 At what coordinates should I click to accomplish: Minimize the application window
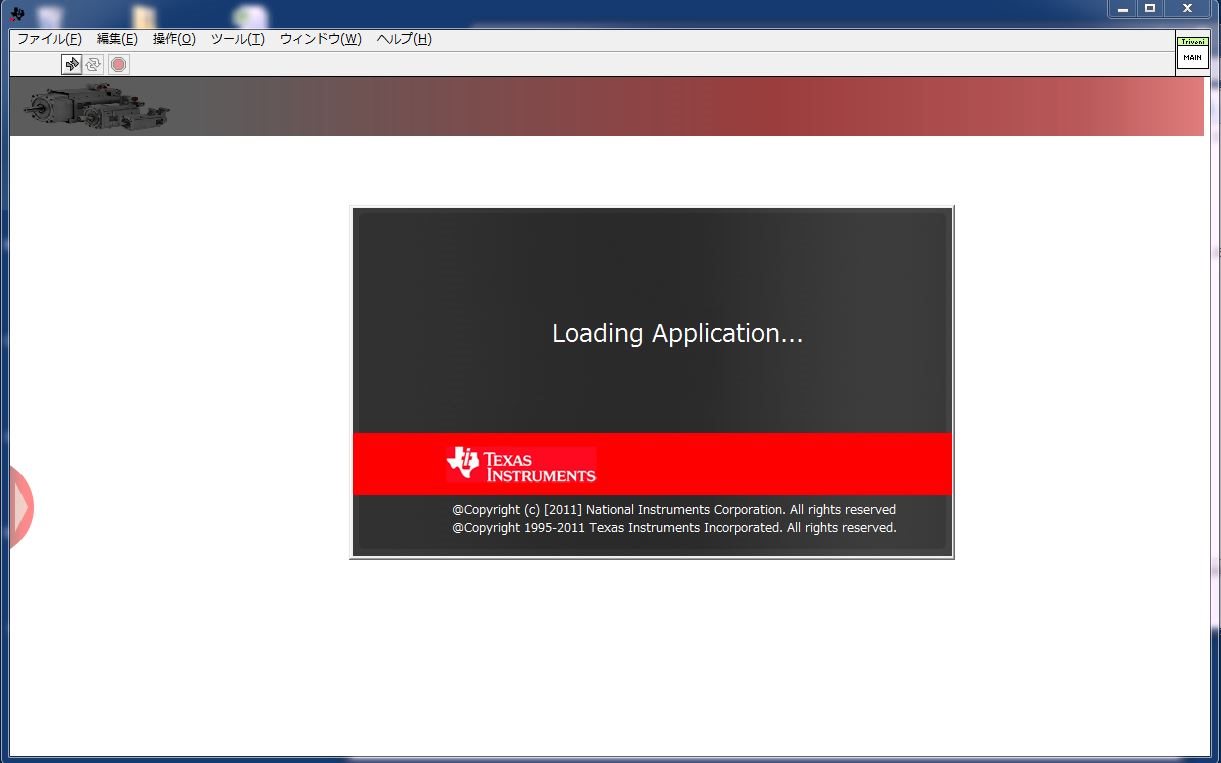1123,8
